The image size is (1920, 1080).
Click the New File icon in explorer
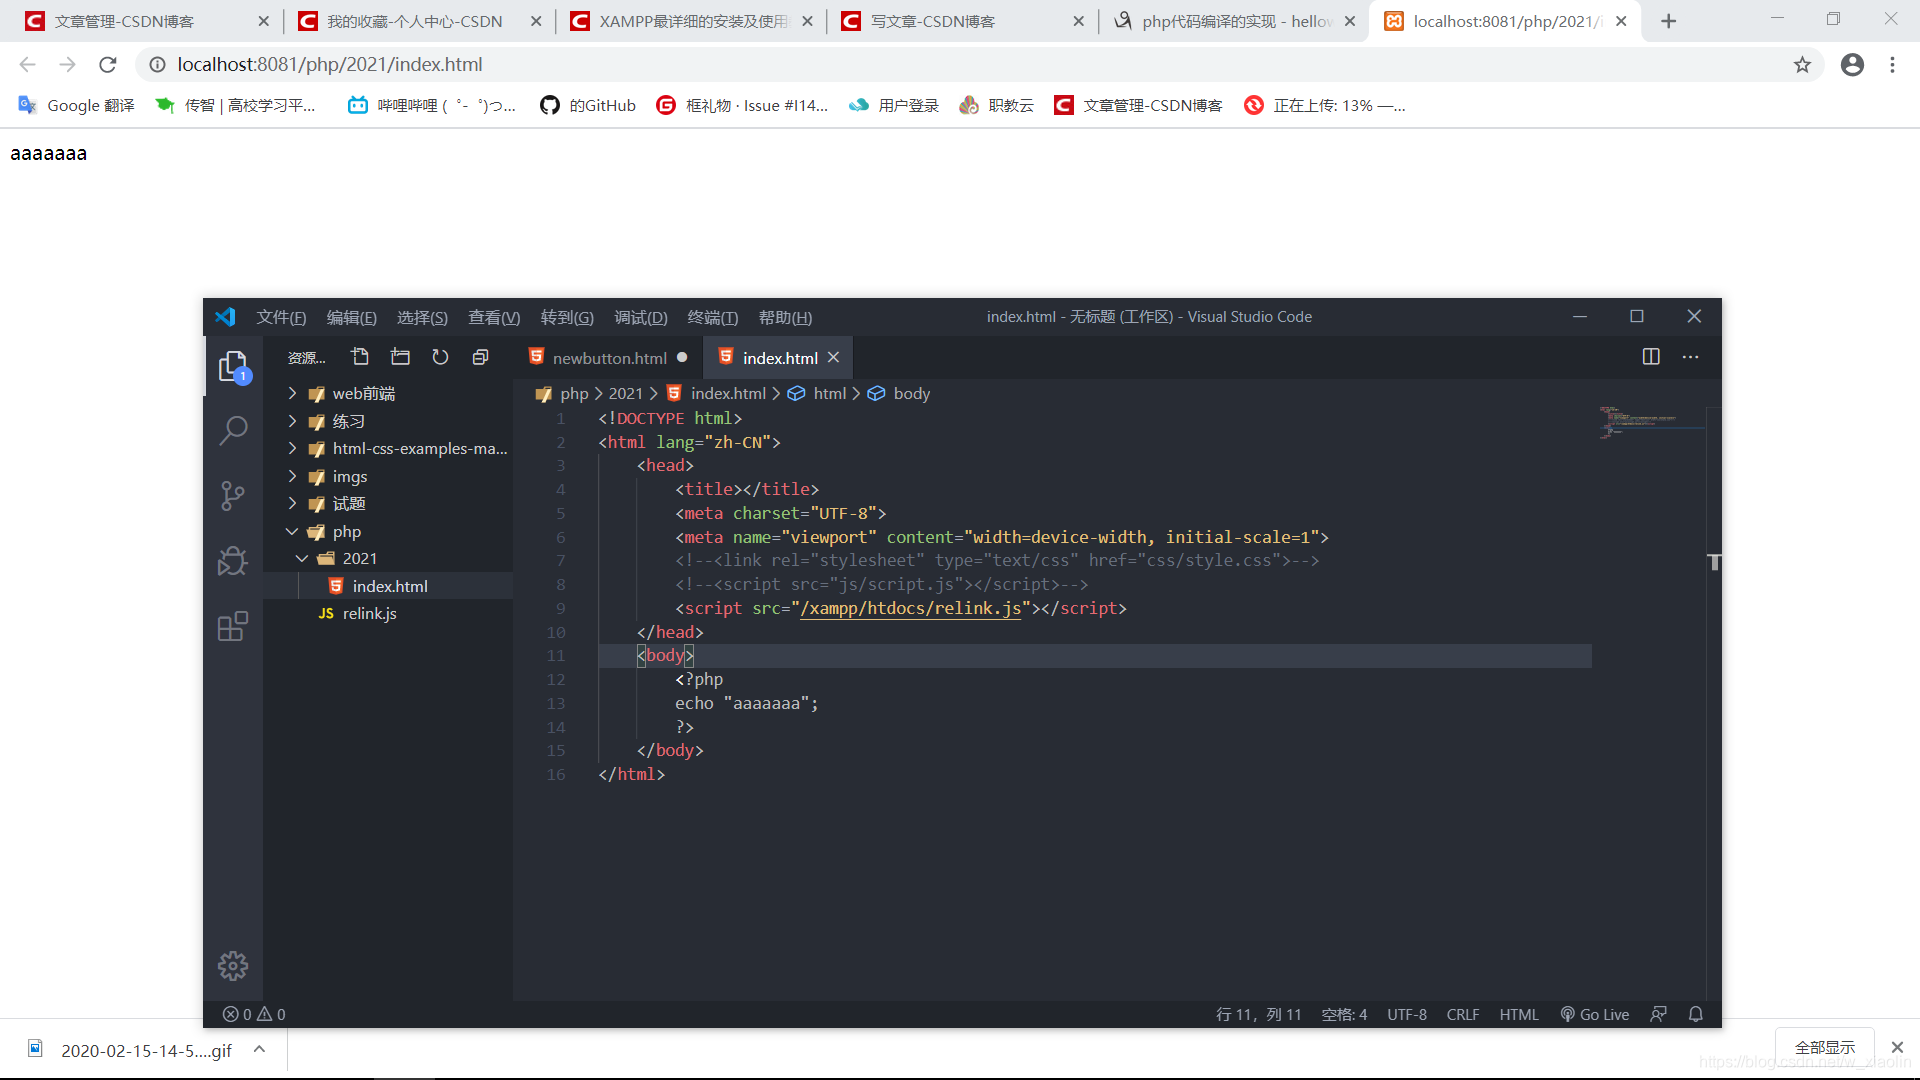tap(360, 357)
